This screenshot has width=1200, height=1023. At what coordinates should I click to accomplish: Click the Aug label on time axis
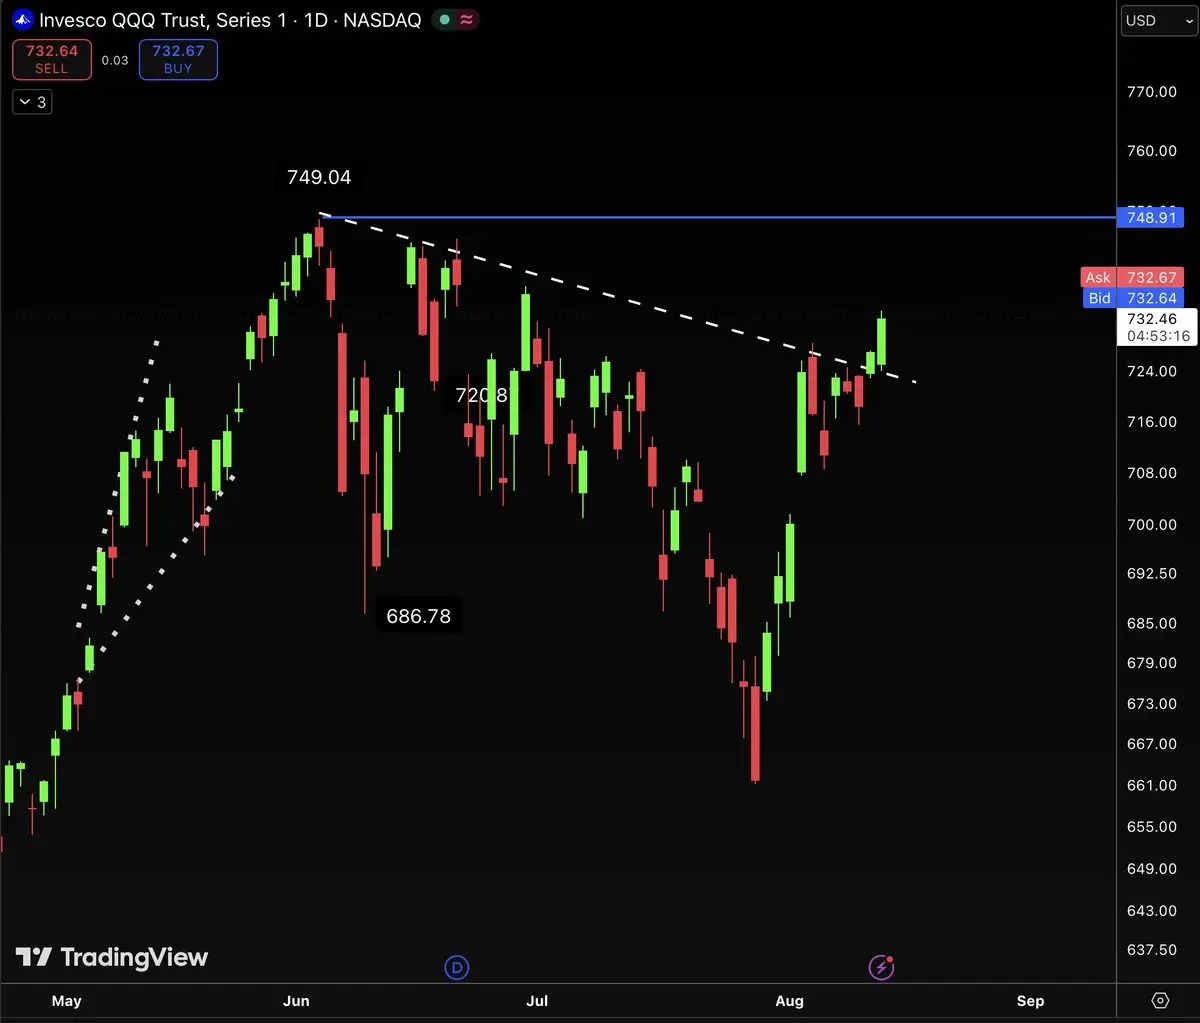(x=789, y=1001)
